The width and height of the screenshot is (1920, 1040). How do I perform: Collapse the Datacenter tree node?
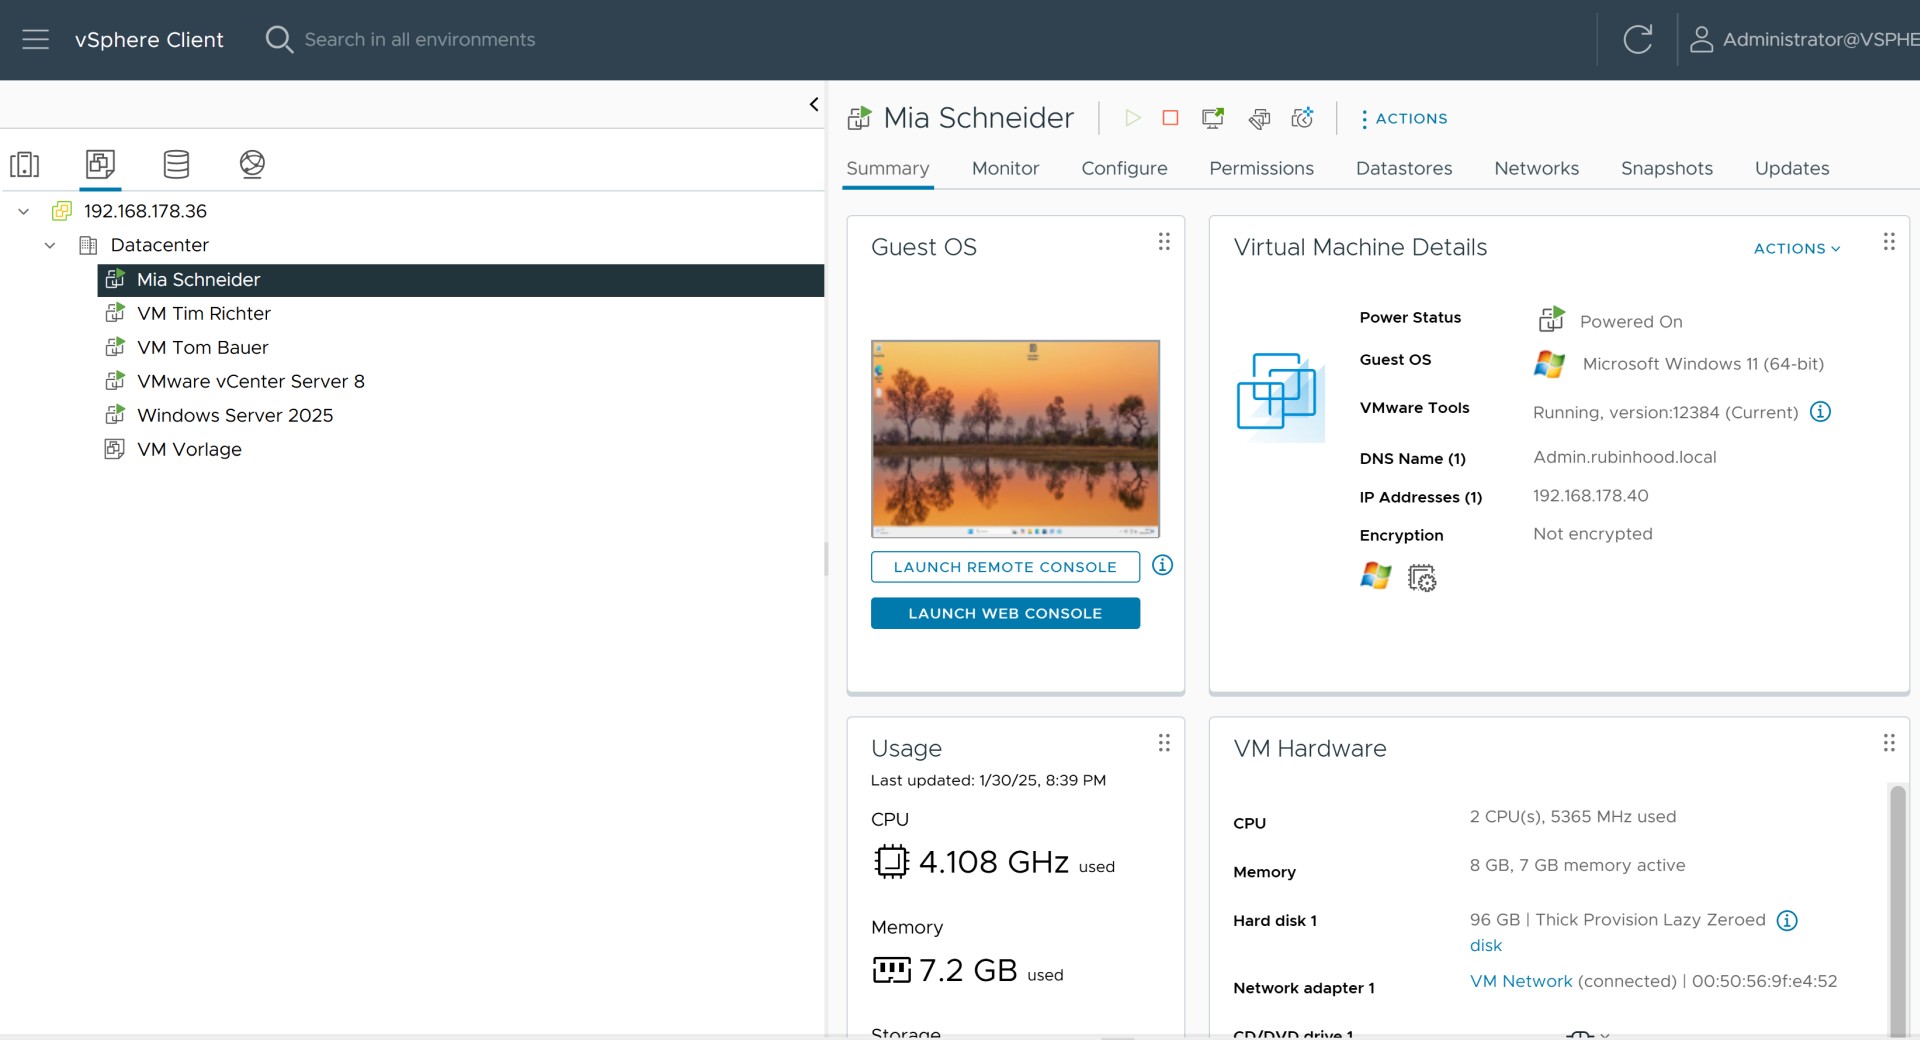tap(50, 245)
